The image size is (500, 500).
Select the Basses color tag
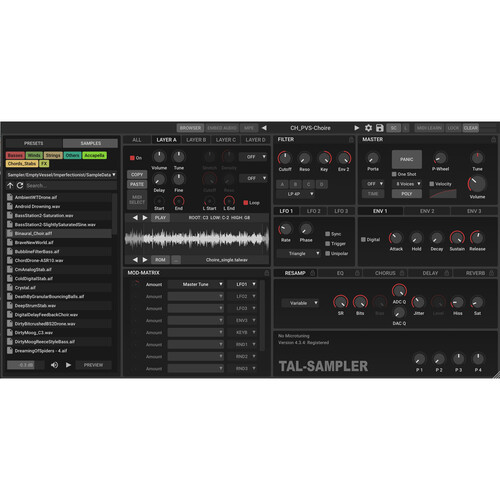point(15,156)
